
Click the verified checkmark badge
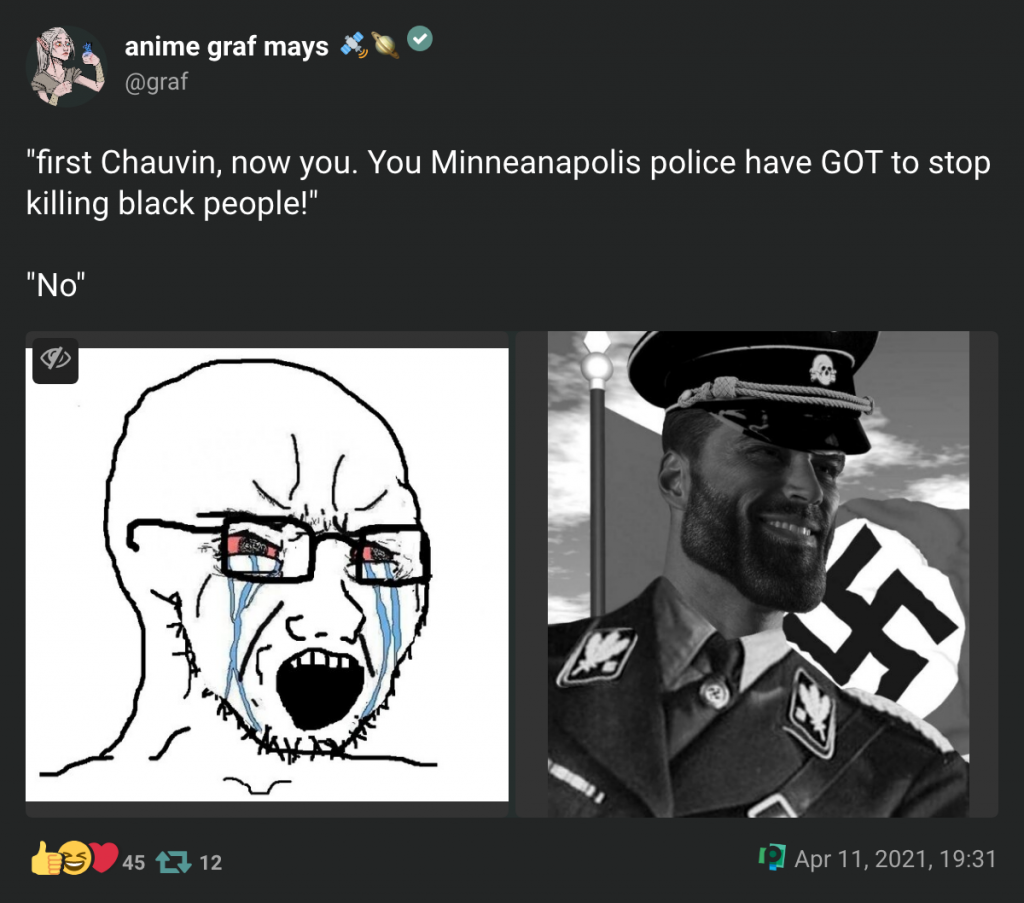[420, 39]
